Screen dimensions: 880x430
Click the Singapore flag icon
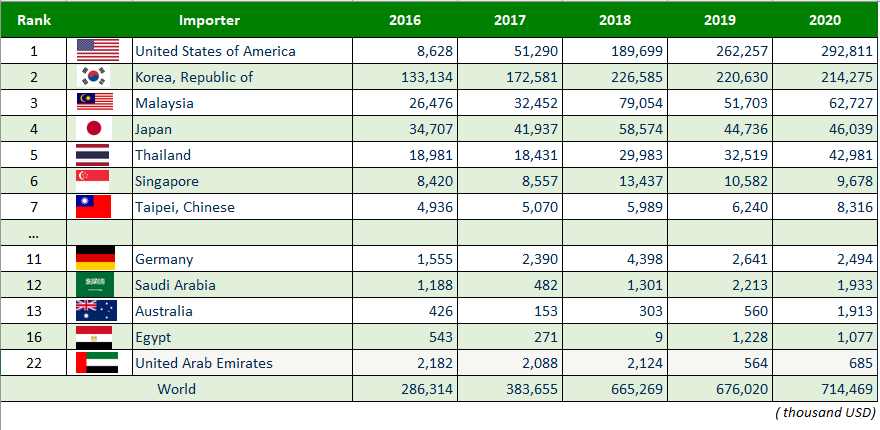coord(97,181)
